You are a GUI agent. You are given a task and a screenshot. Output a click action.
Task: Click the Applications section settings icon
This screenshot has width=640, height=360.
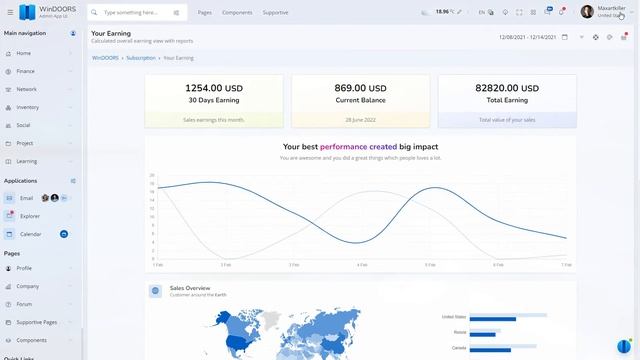(73, 181)
